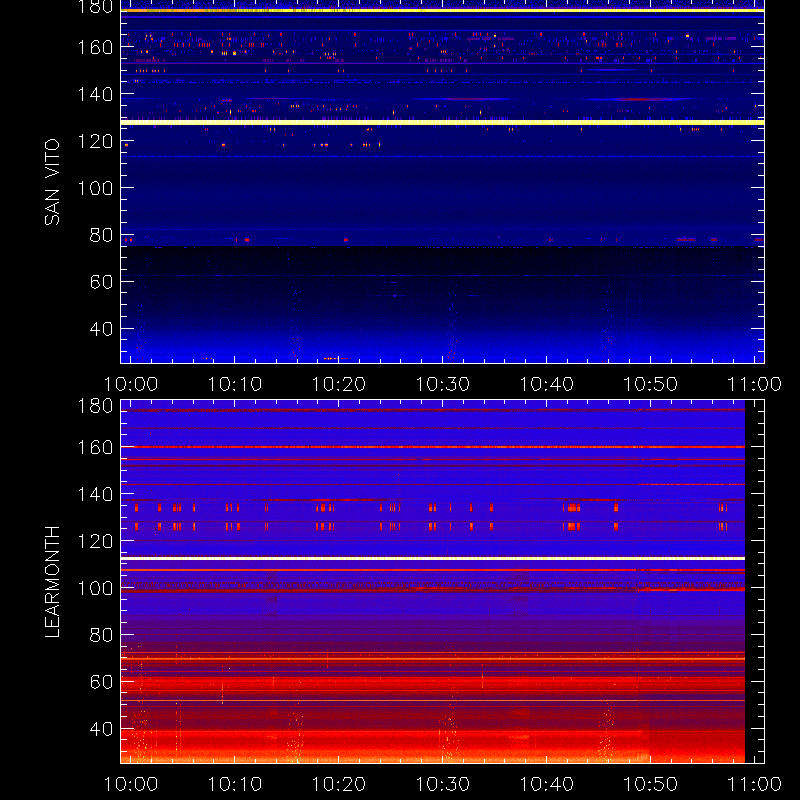Viewport: 800px width, 800px height.
Task: Select the 160 tick label on Learmonth plot
Action: [95, 447]
